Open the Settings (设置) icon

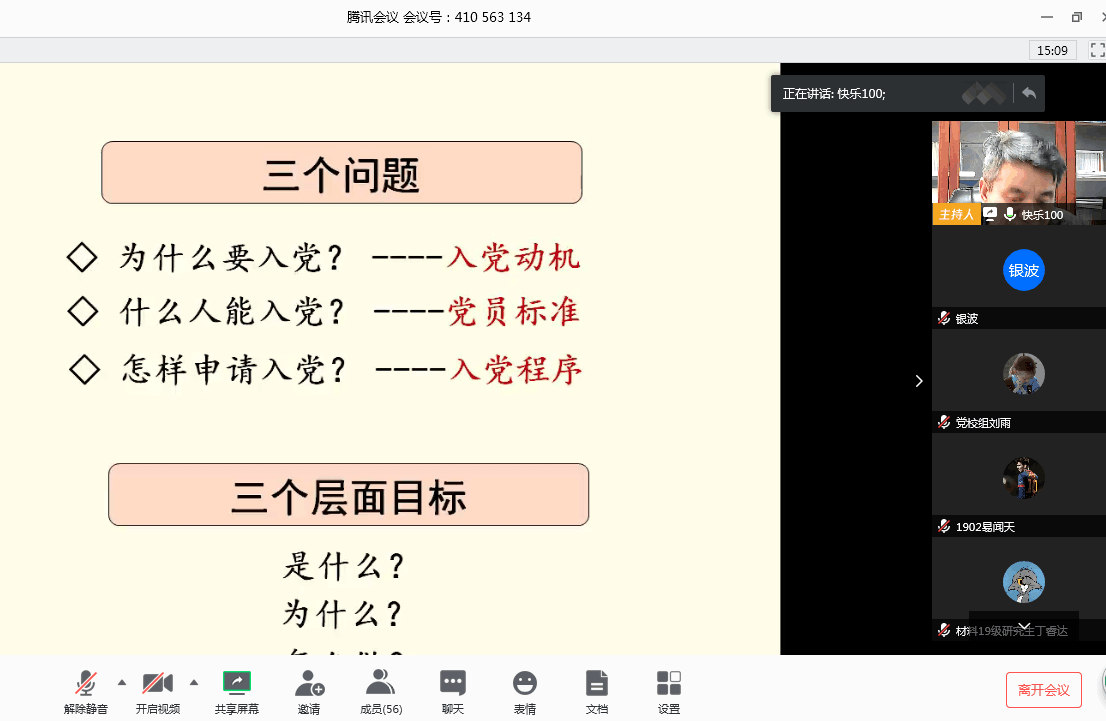(x=669, y=690)
